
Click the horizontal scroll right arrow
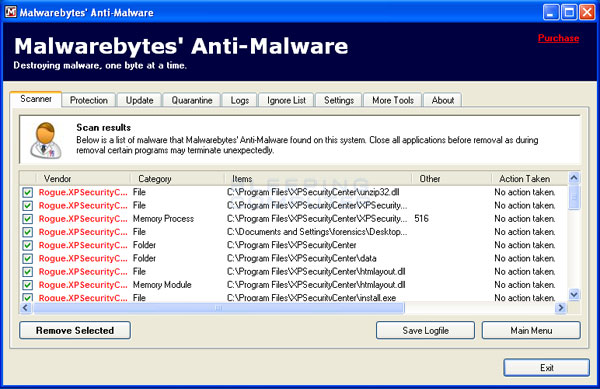tap(561, 308)
